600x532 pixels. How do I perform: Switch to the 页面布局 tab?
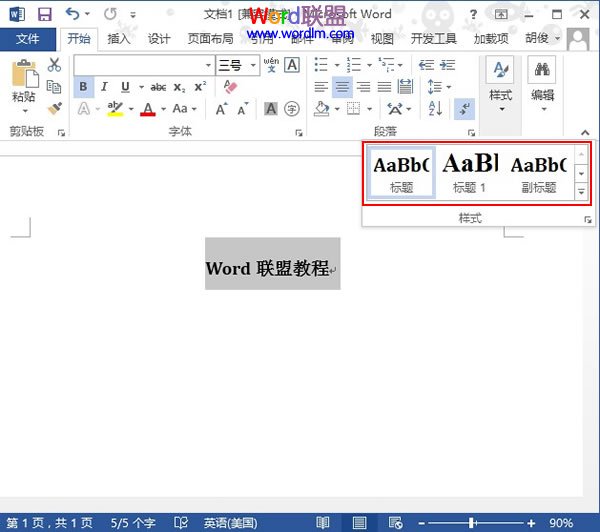(210, 39)
